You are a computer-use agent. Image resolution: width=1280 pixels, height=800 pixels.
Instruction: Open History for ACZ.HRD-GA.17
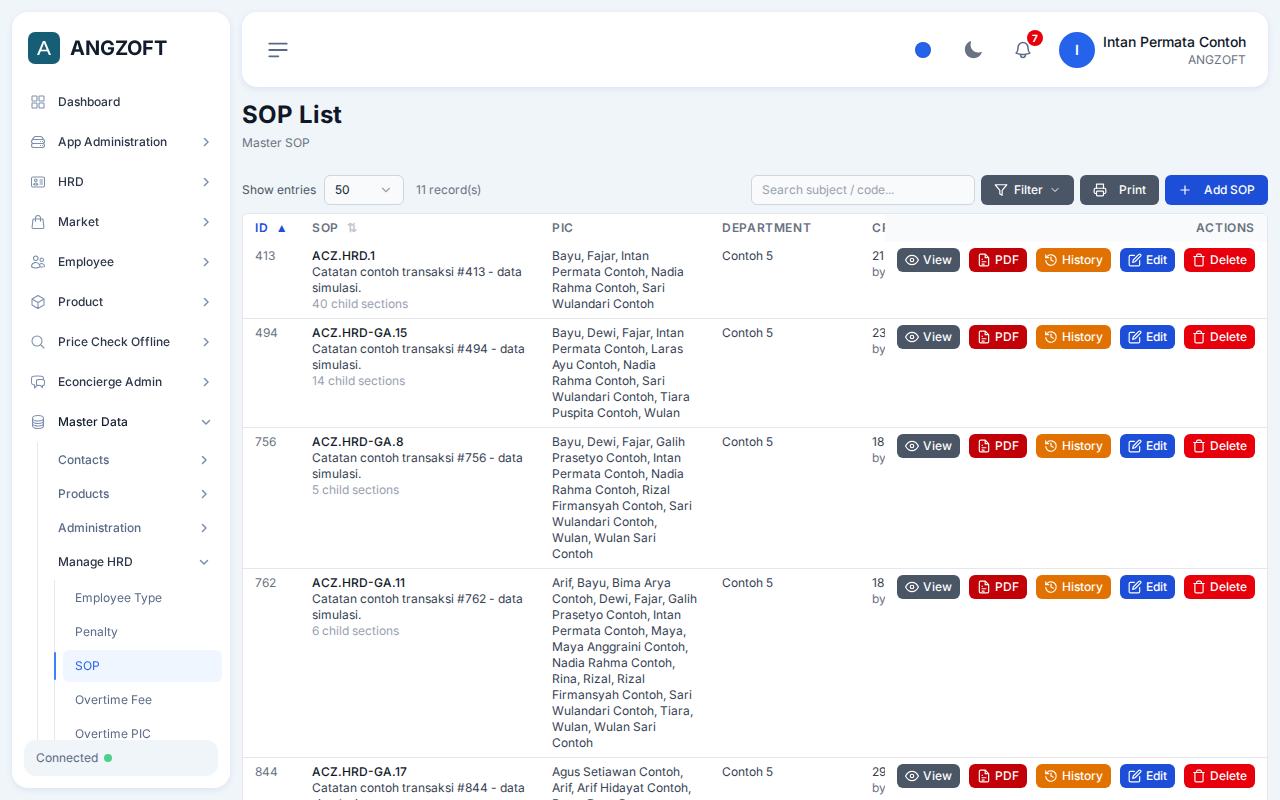(1073, 776)
